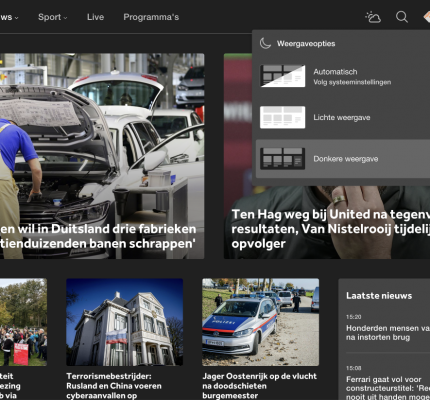Open search with the magnifier icon
Viewport: 430px width, 400px height.
pyautogui.click(x=402, y=17)
